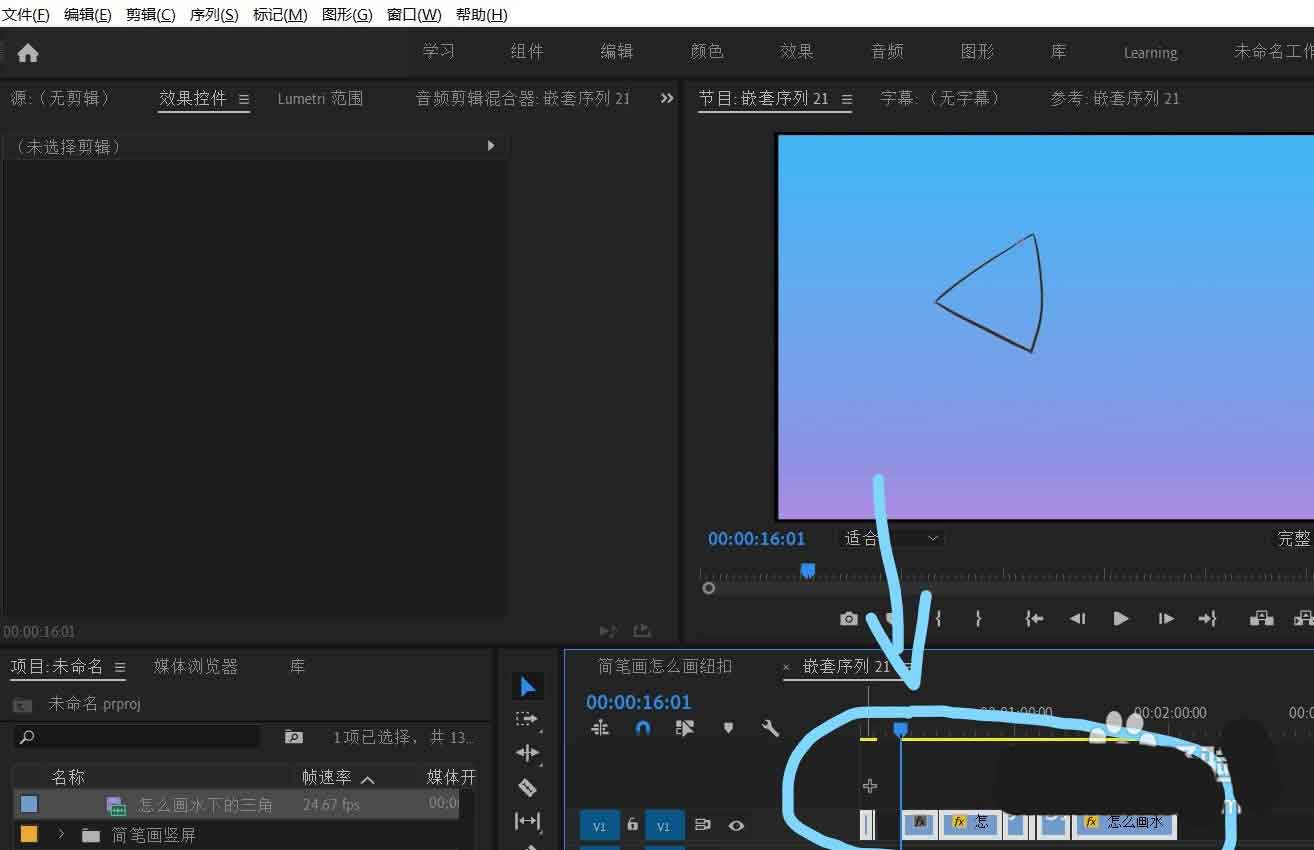
Task: Open the 音频剪辑混合器 tab
Action: (523, 98)
